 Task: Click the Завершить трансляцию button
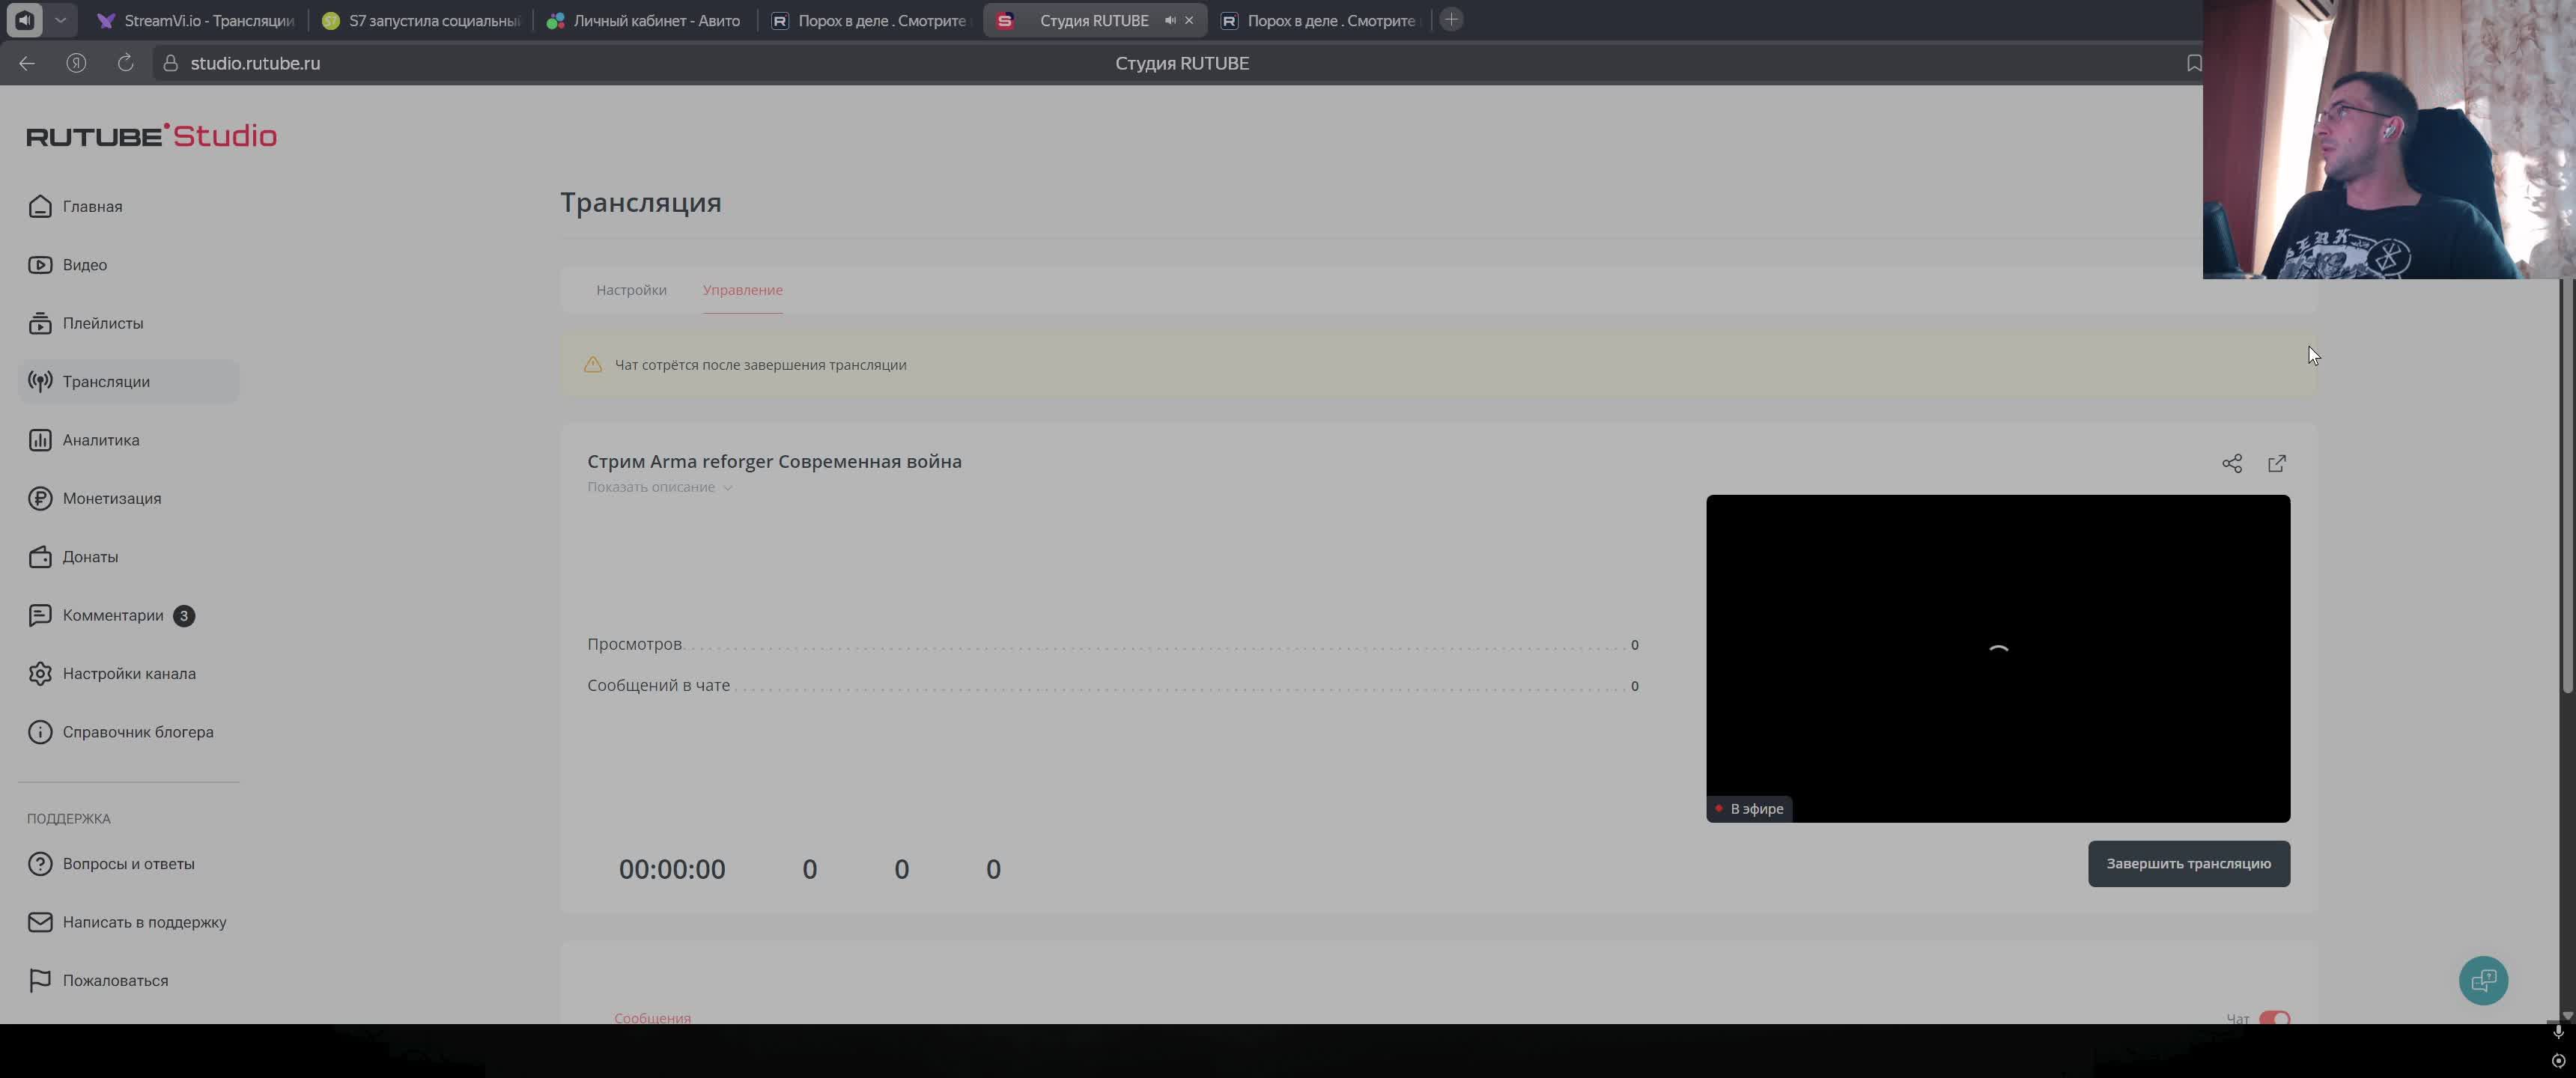2188,863
